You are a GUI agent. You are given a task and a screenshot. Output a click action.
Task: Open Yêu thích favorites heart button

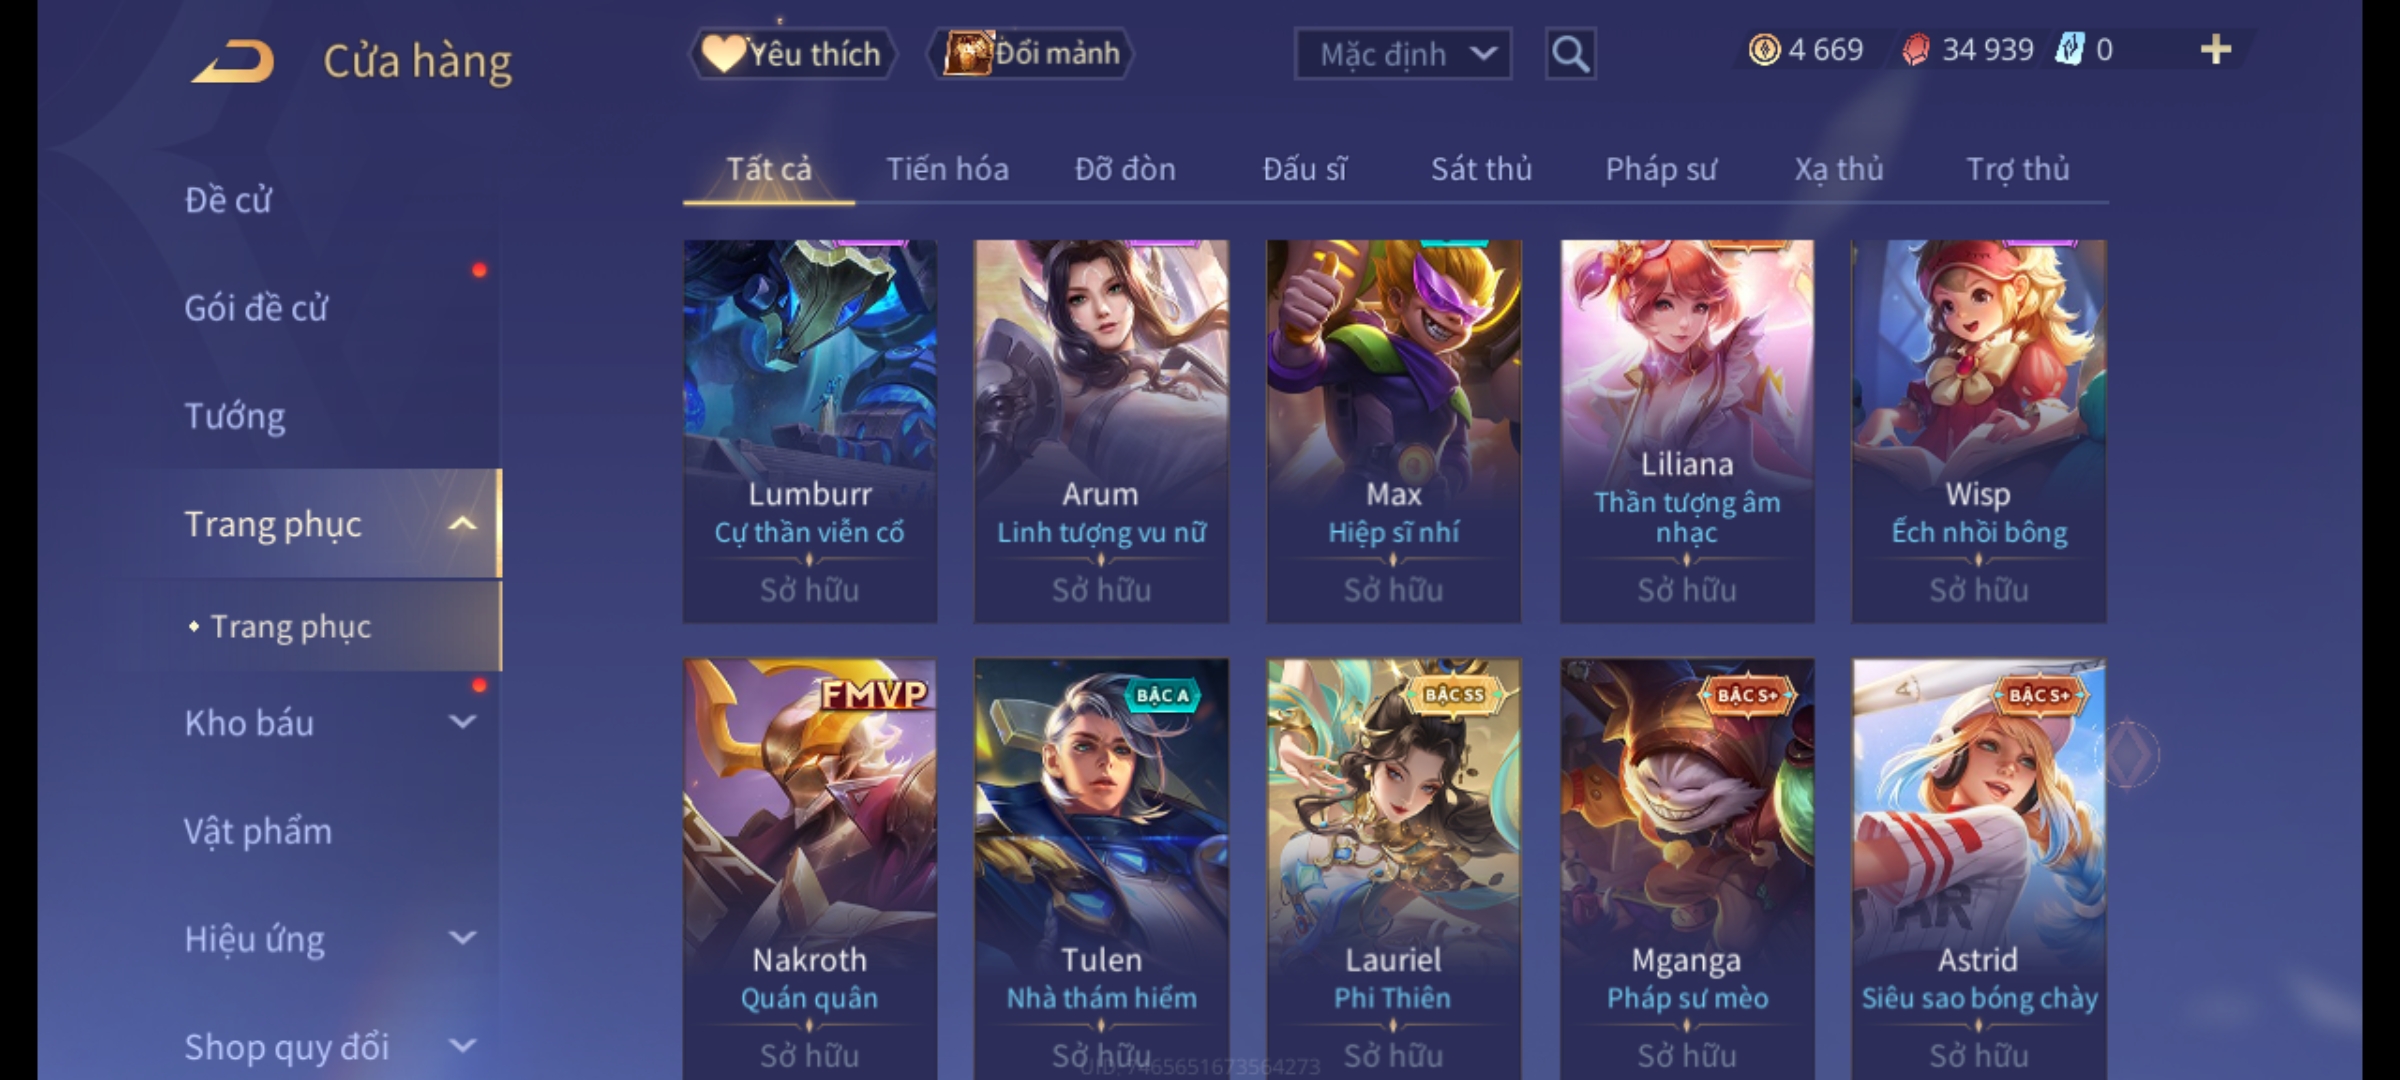[x=792, y=53]
